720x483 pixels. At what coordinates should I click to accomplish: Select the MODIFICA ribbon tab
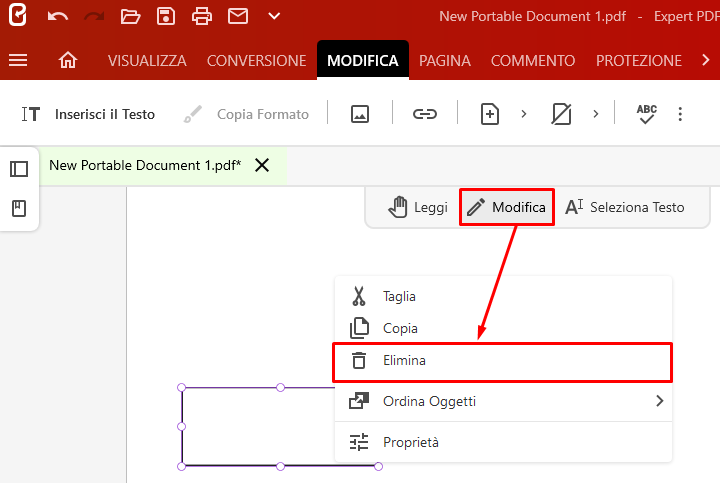[x=363, y=60]
